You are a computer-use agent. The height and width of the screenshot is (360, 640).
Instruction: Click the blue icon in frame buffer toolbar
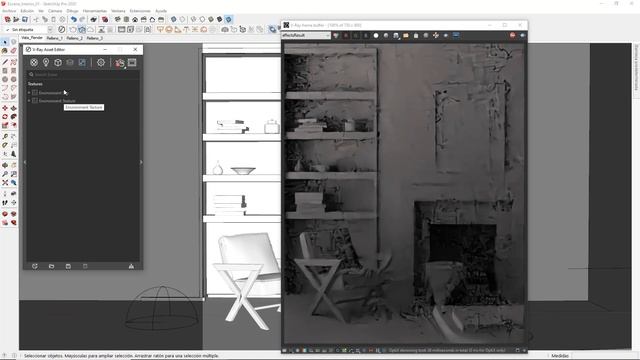tap(456, 36)
